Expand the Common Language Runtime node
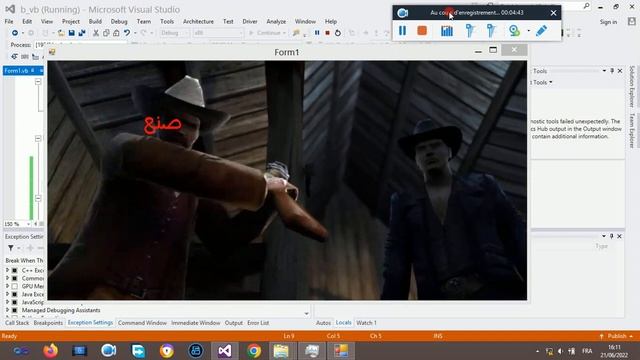Screen dimensions: 640x360 [x=7, y=278]
